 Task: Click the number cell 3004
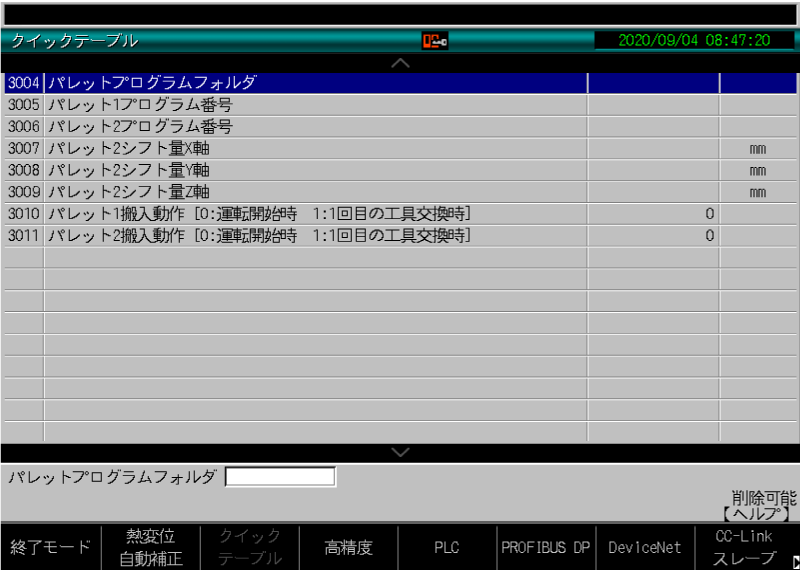[x=24, y=83]
